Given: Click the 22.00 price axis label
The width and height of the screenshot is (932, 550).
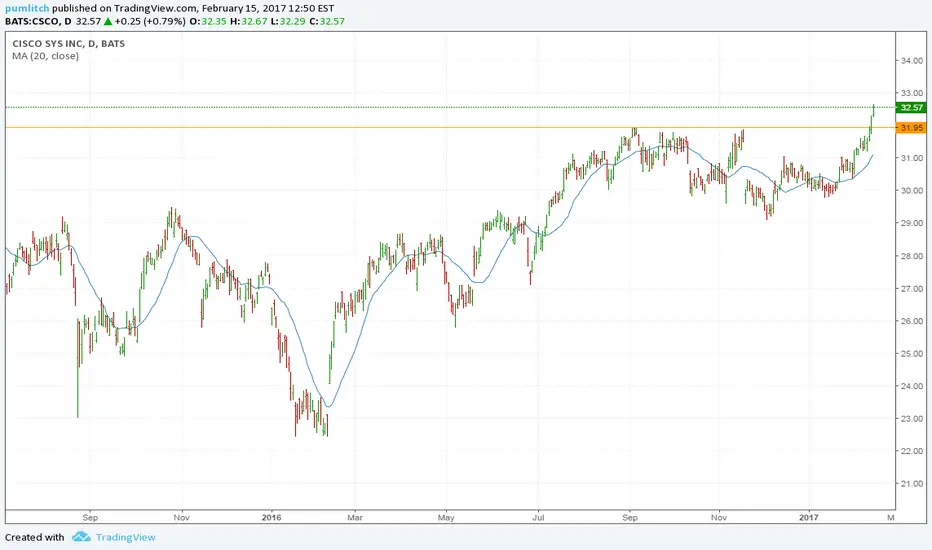Looking at the screenshot, I should 912,451.
